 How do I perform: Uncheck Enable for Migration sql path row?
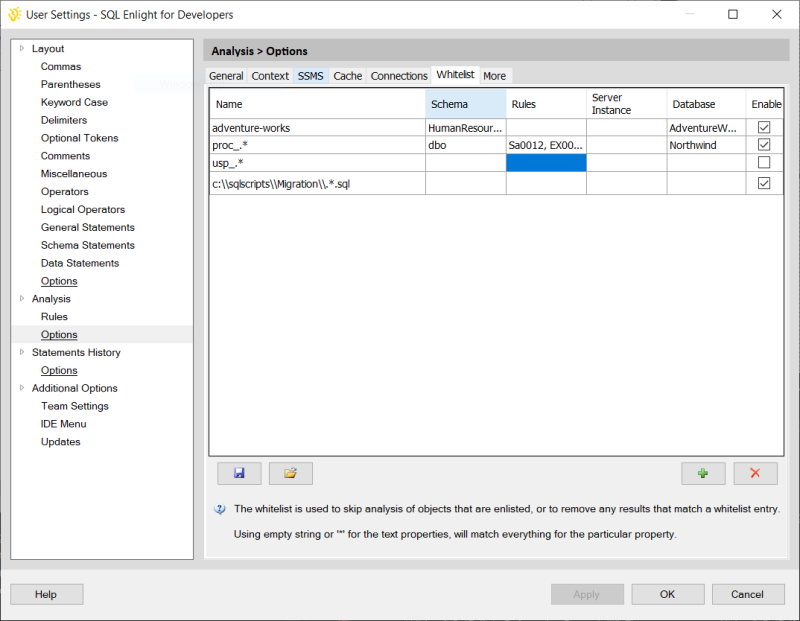pyautogui.click(x=764, y=183)
